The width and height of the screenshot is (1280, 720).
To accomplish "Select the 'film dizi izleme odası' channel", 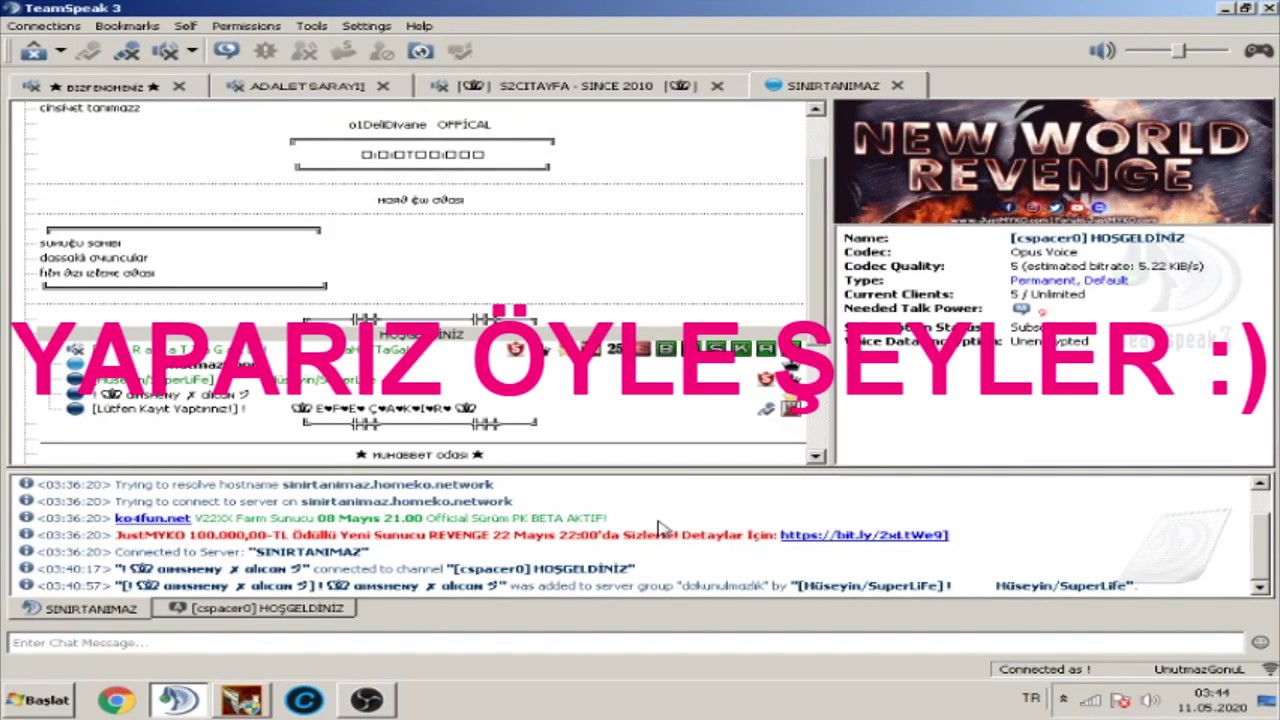I will (x=97, y=273).
